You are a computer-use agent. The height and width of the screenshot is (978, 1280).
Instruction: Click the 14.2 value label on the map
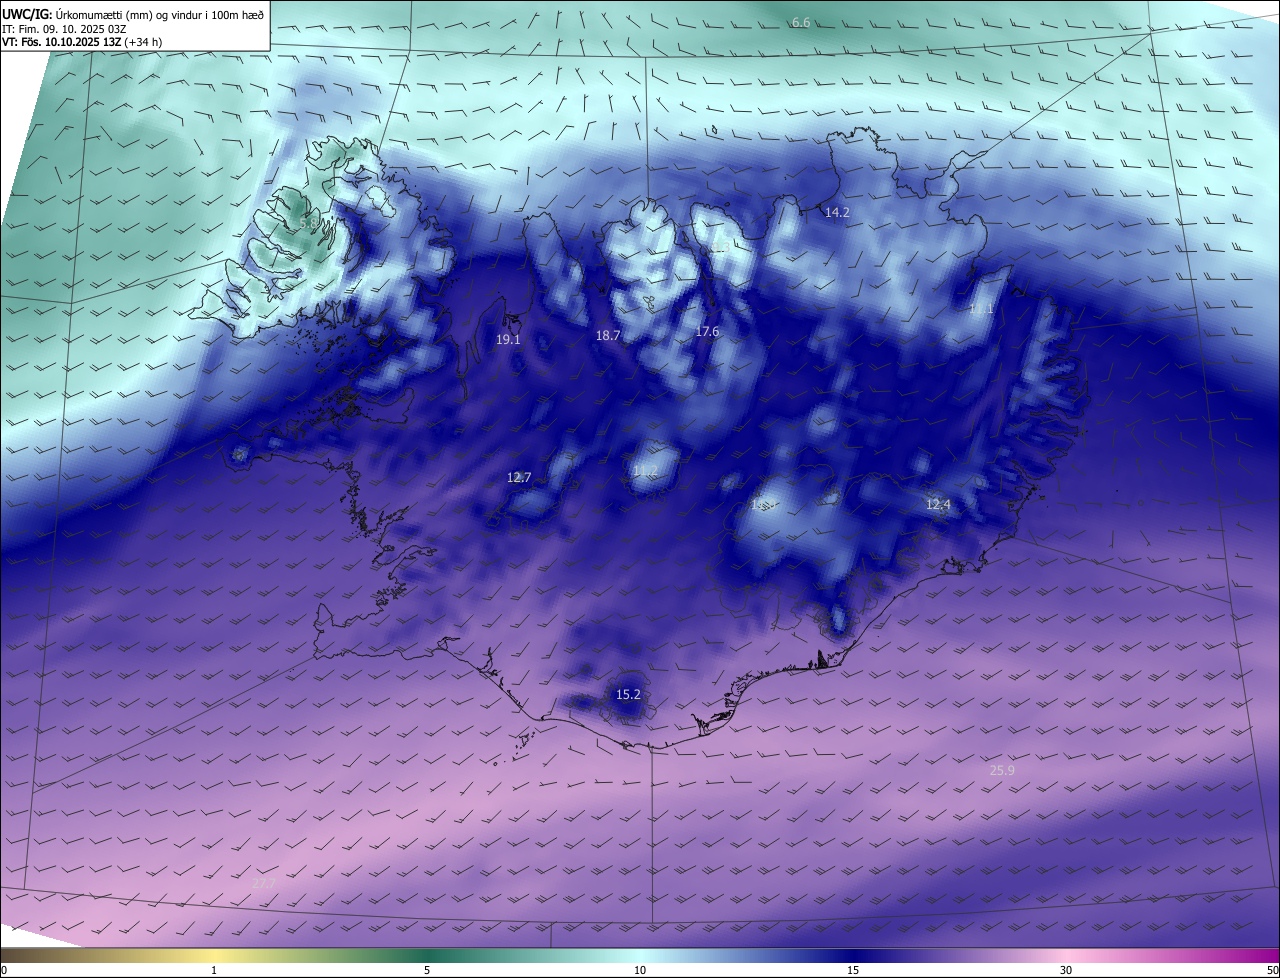click(x=837, y=212)
